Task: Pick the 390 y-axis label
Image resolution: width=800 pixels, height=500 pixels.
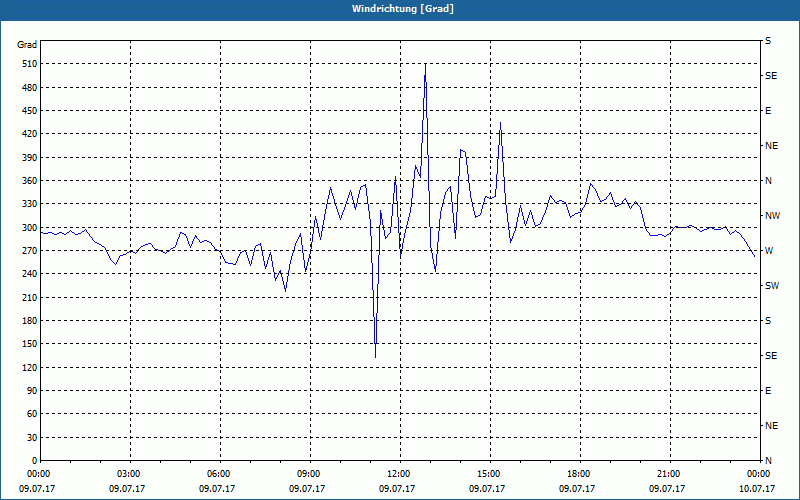Action: pyautogui.click(x=31, y=158)
